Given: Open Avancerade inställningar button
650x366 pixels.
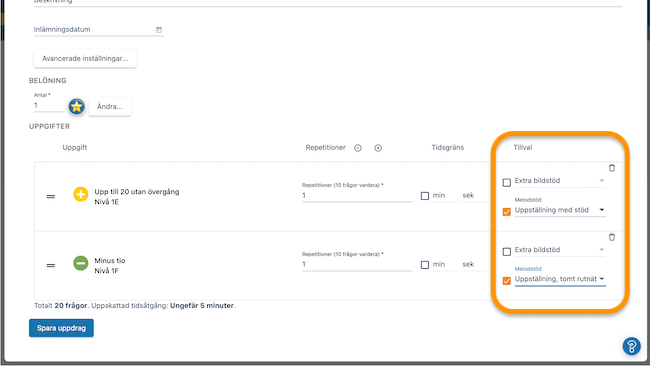Looking at the screenshot, I should tap(85, 58).
